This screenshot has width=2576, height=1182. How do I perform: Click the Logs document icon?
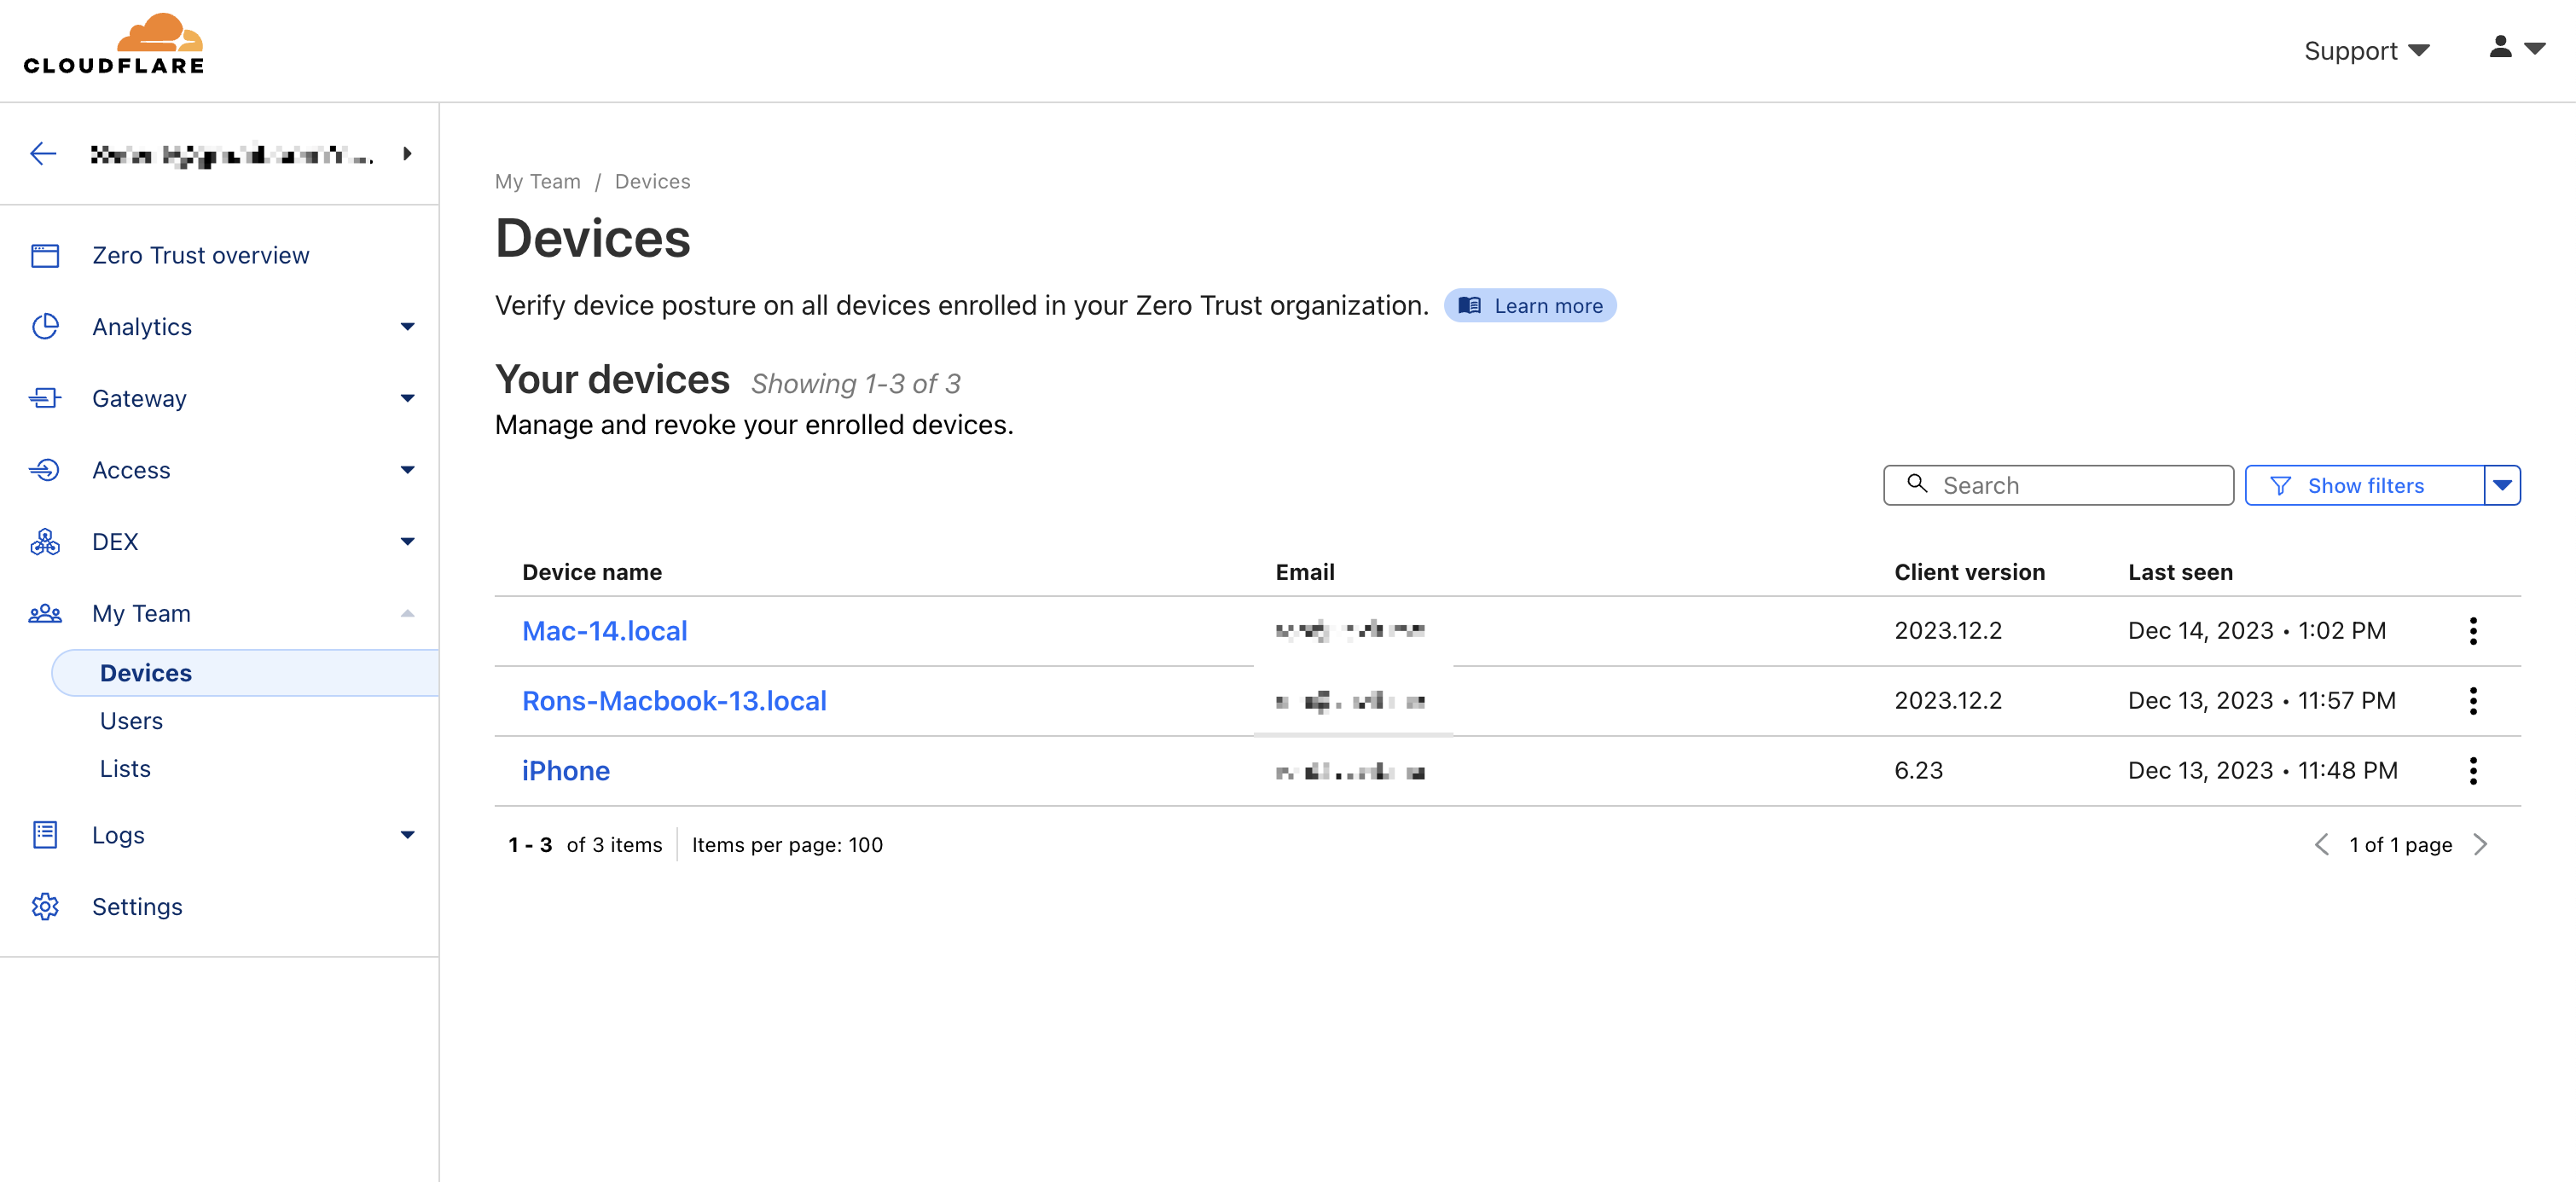click(x=45, y=835)
